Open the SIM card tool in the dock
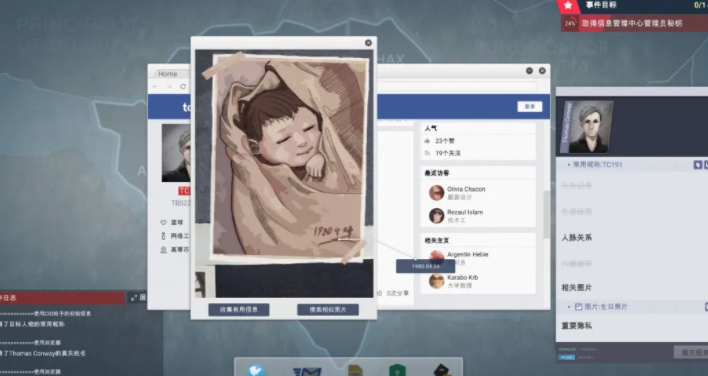708x376 pixels. [x=355, y=370]
